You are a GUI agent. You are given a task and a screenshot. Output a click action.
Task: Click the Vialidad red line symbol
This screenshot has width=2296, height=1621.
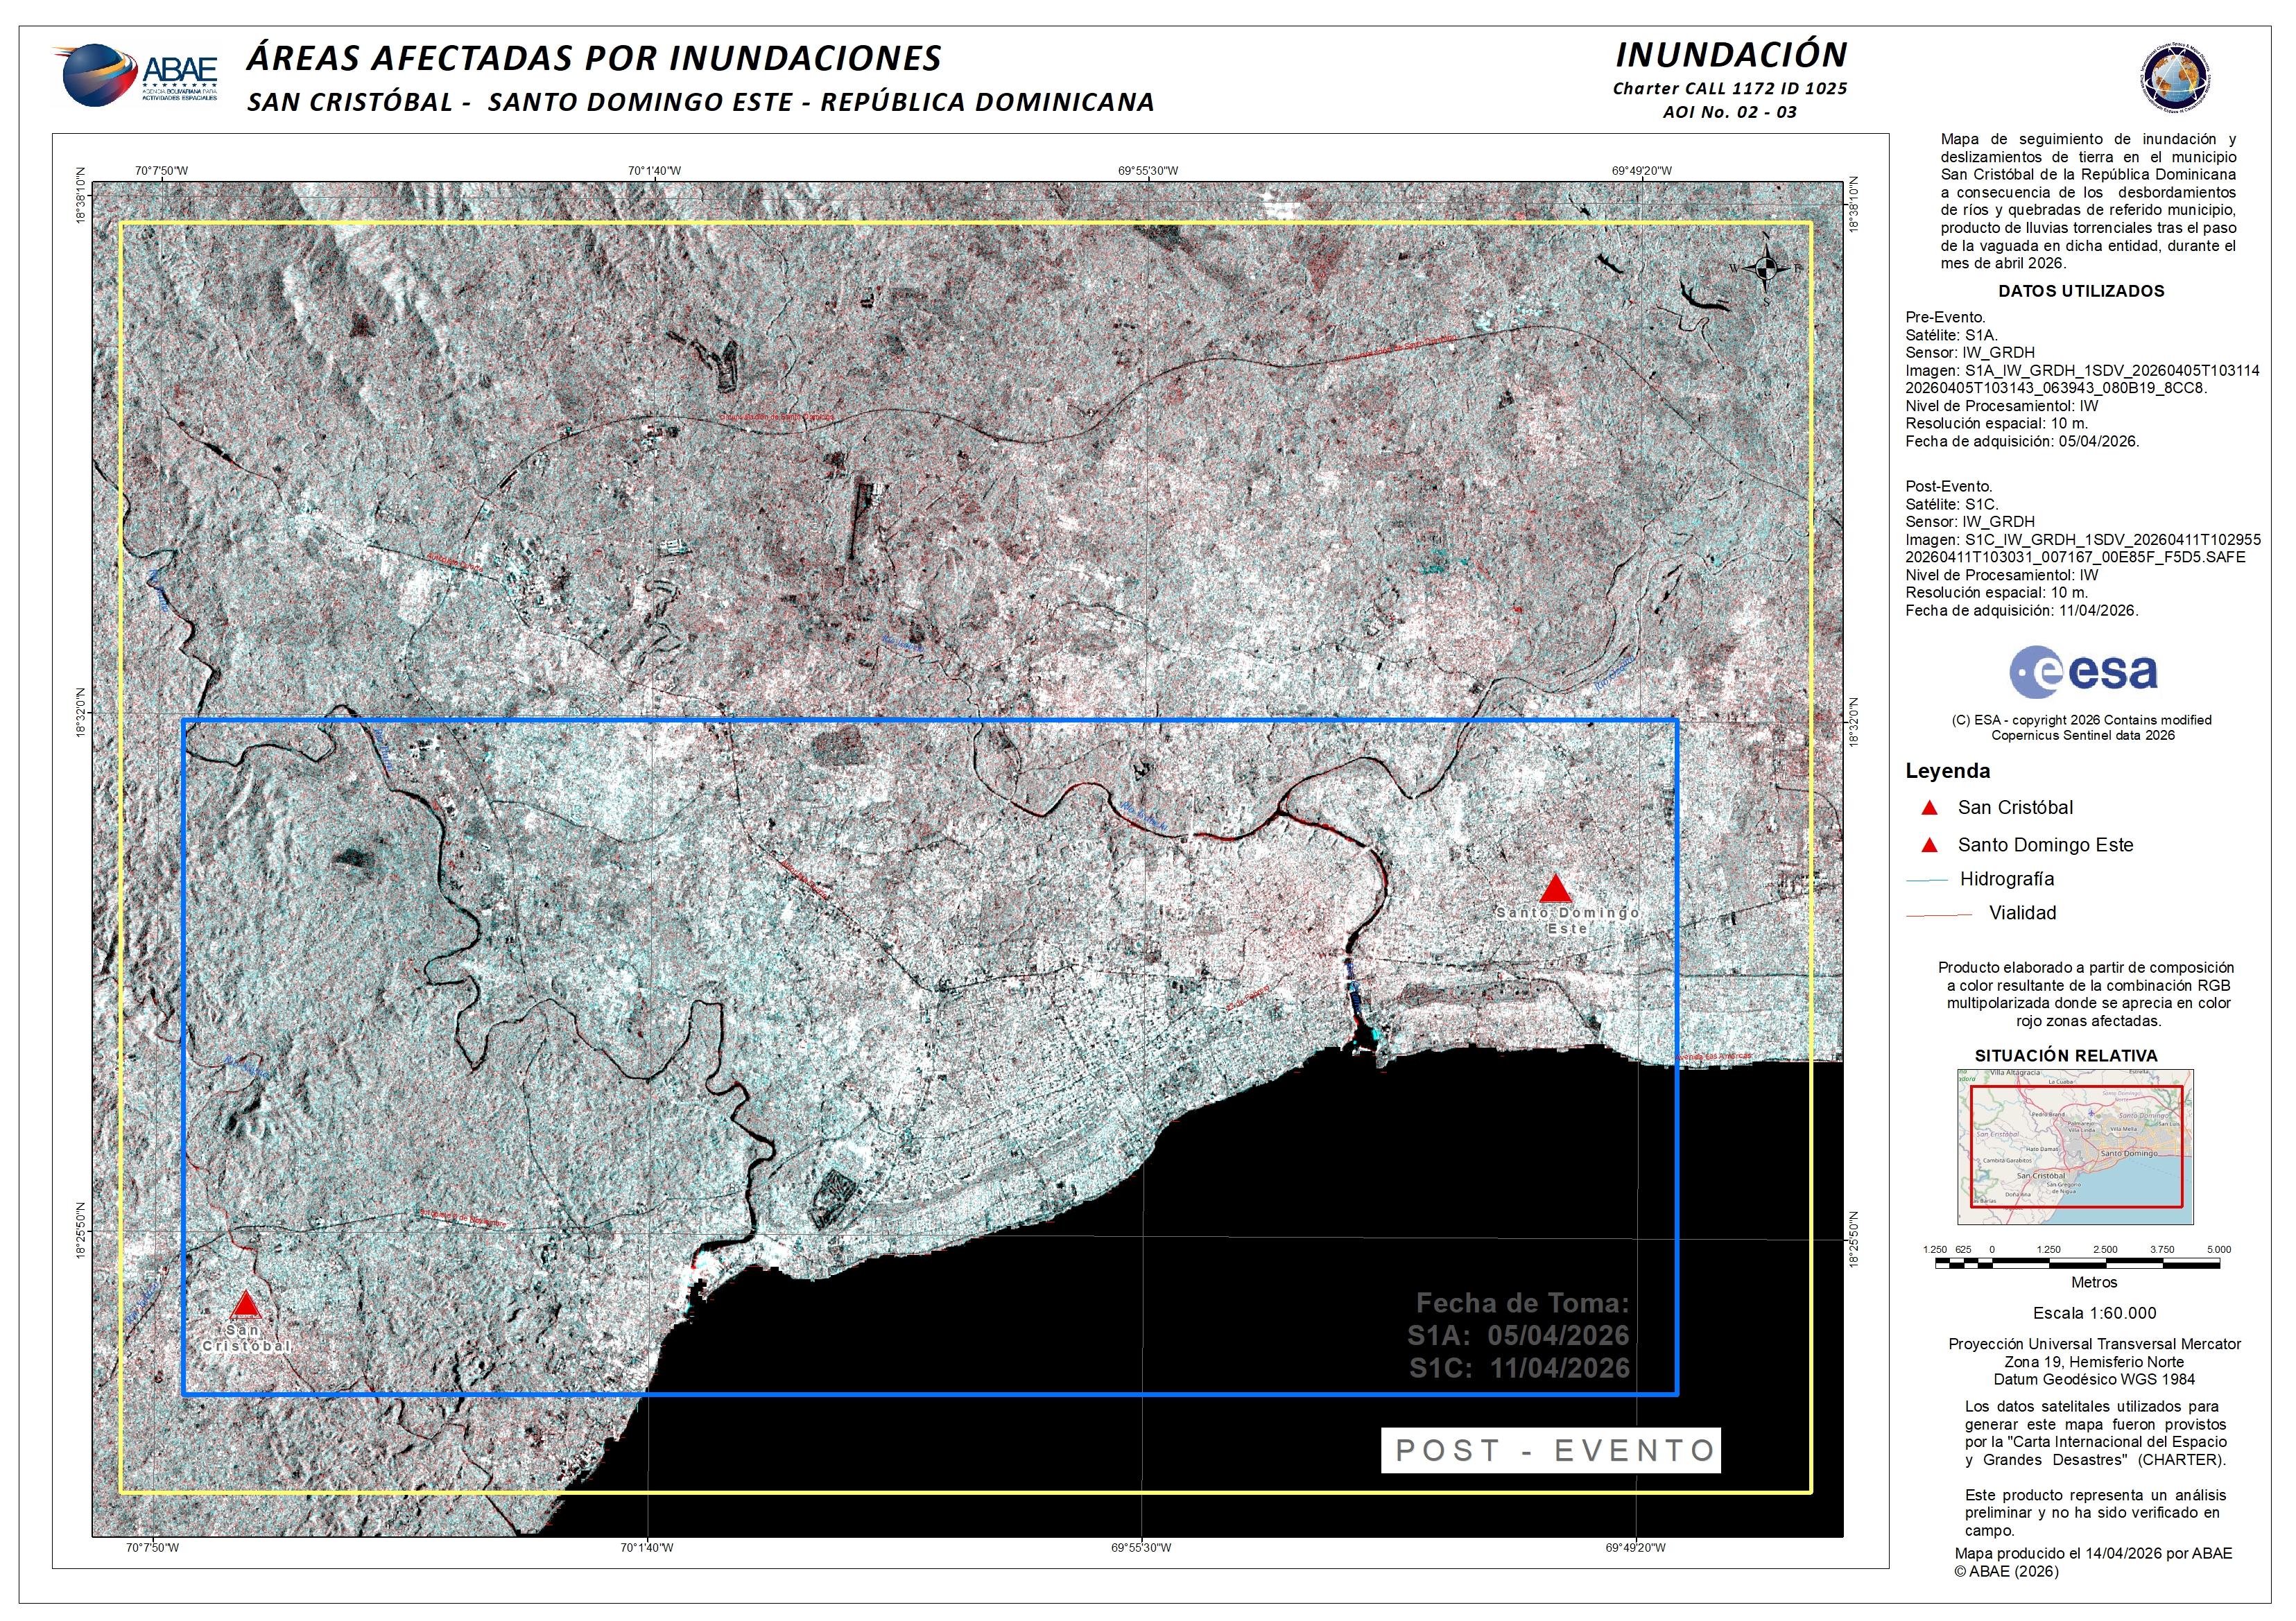coord(1939,914)
